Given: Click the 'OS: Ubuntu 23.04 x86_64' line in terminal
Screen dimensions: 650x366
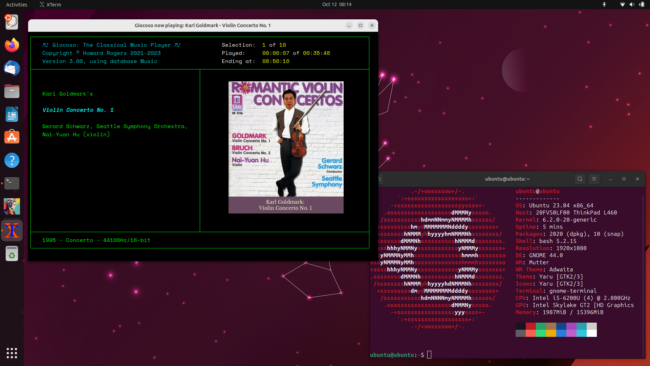Looking at the screenshot, I should point(554,206).
